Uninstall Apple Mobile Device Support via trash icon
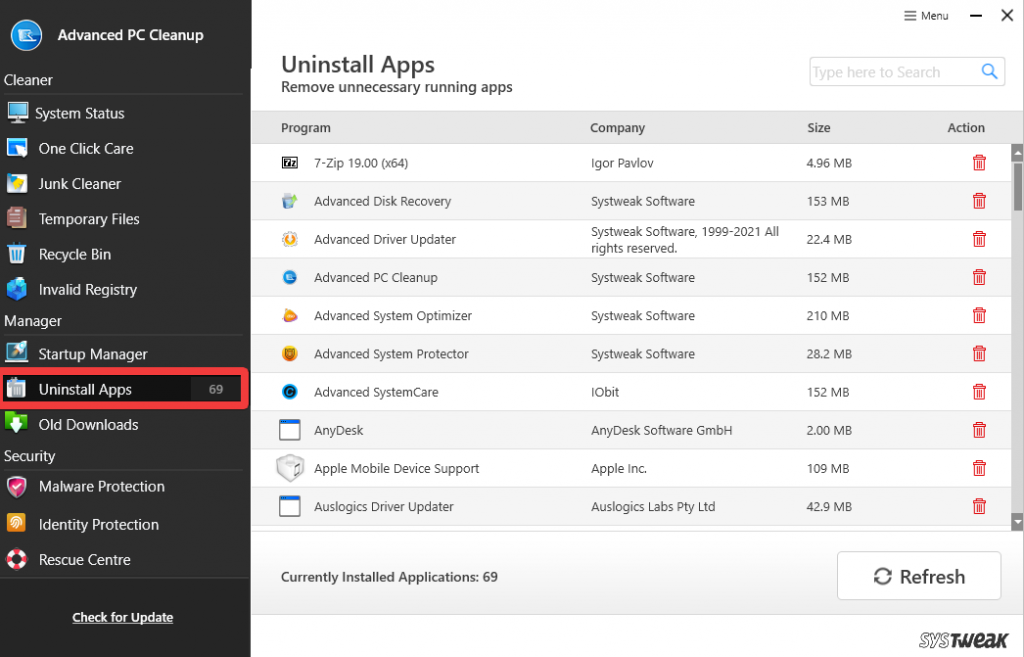This screenshot has width=1024, height=657. (979, 468)
